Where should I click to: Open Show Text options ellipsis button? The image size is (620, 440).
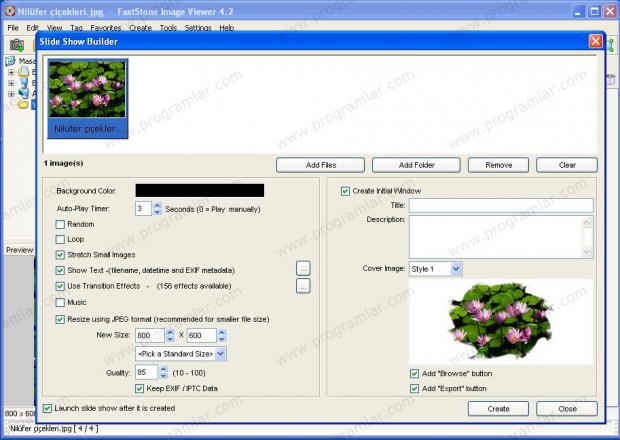tap(303, 268)
